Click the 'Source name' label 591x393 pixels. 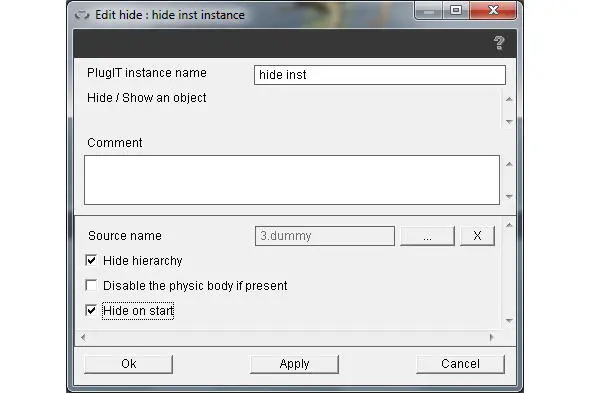pyautogui.click(x=125, y=236)
